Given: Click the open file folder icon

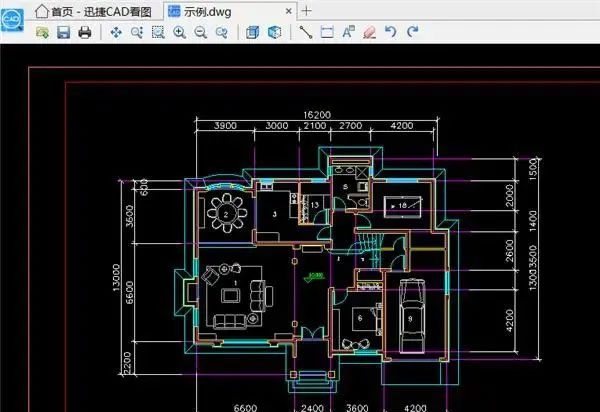Looking at the screenshot, I should (x=42, y=33).
